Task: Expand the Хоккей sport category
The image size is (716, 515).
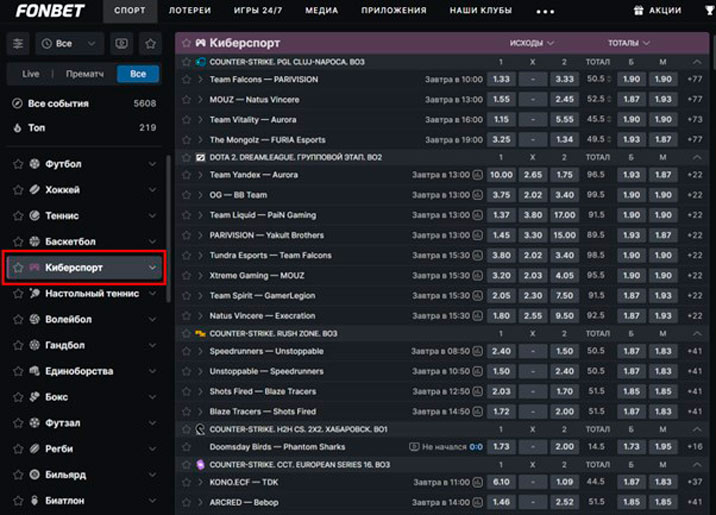Action: pos(152,190)
